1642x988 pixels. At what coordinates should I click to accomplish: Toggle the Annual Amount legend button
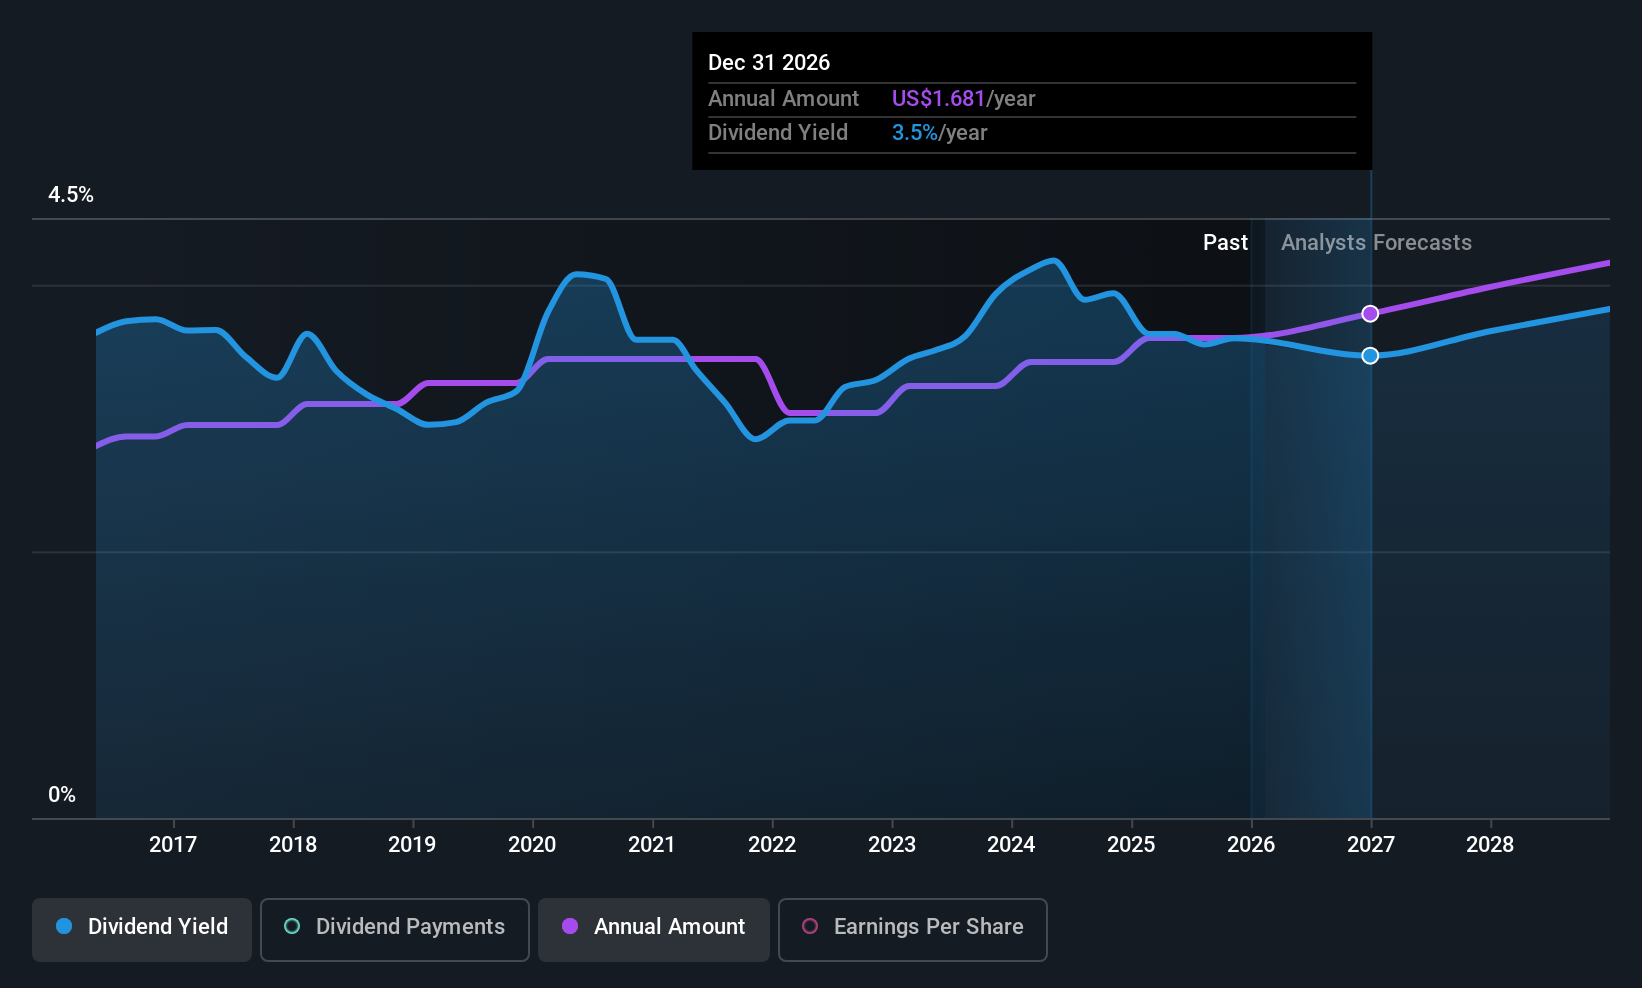654,929
